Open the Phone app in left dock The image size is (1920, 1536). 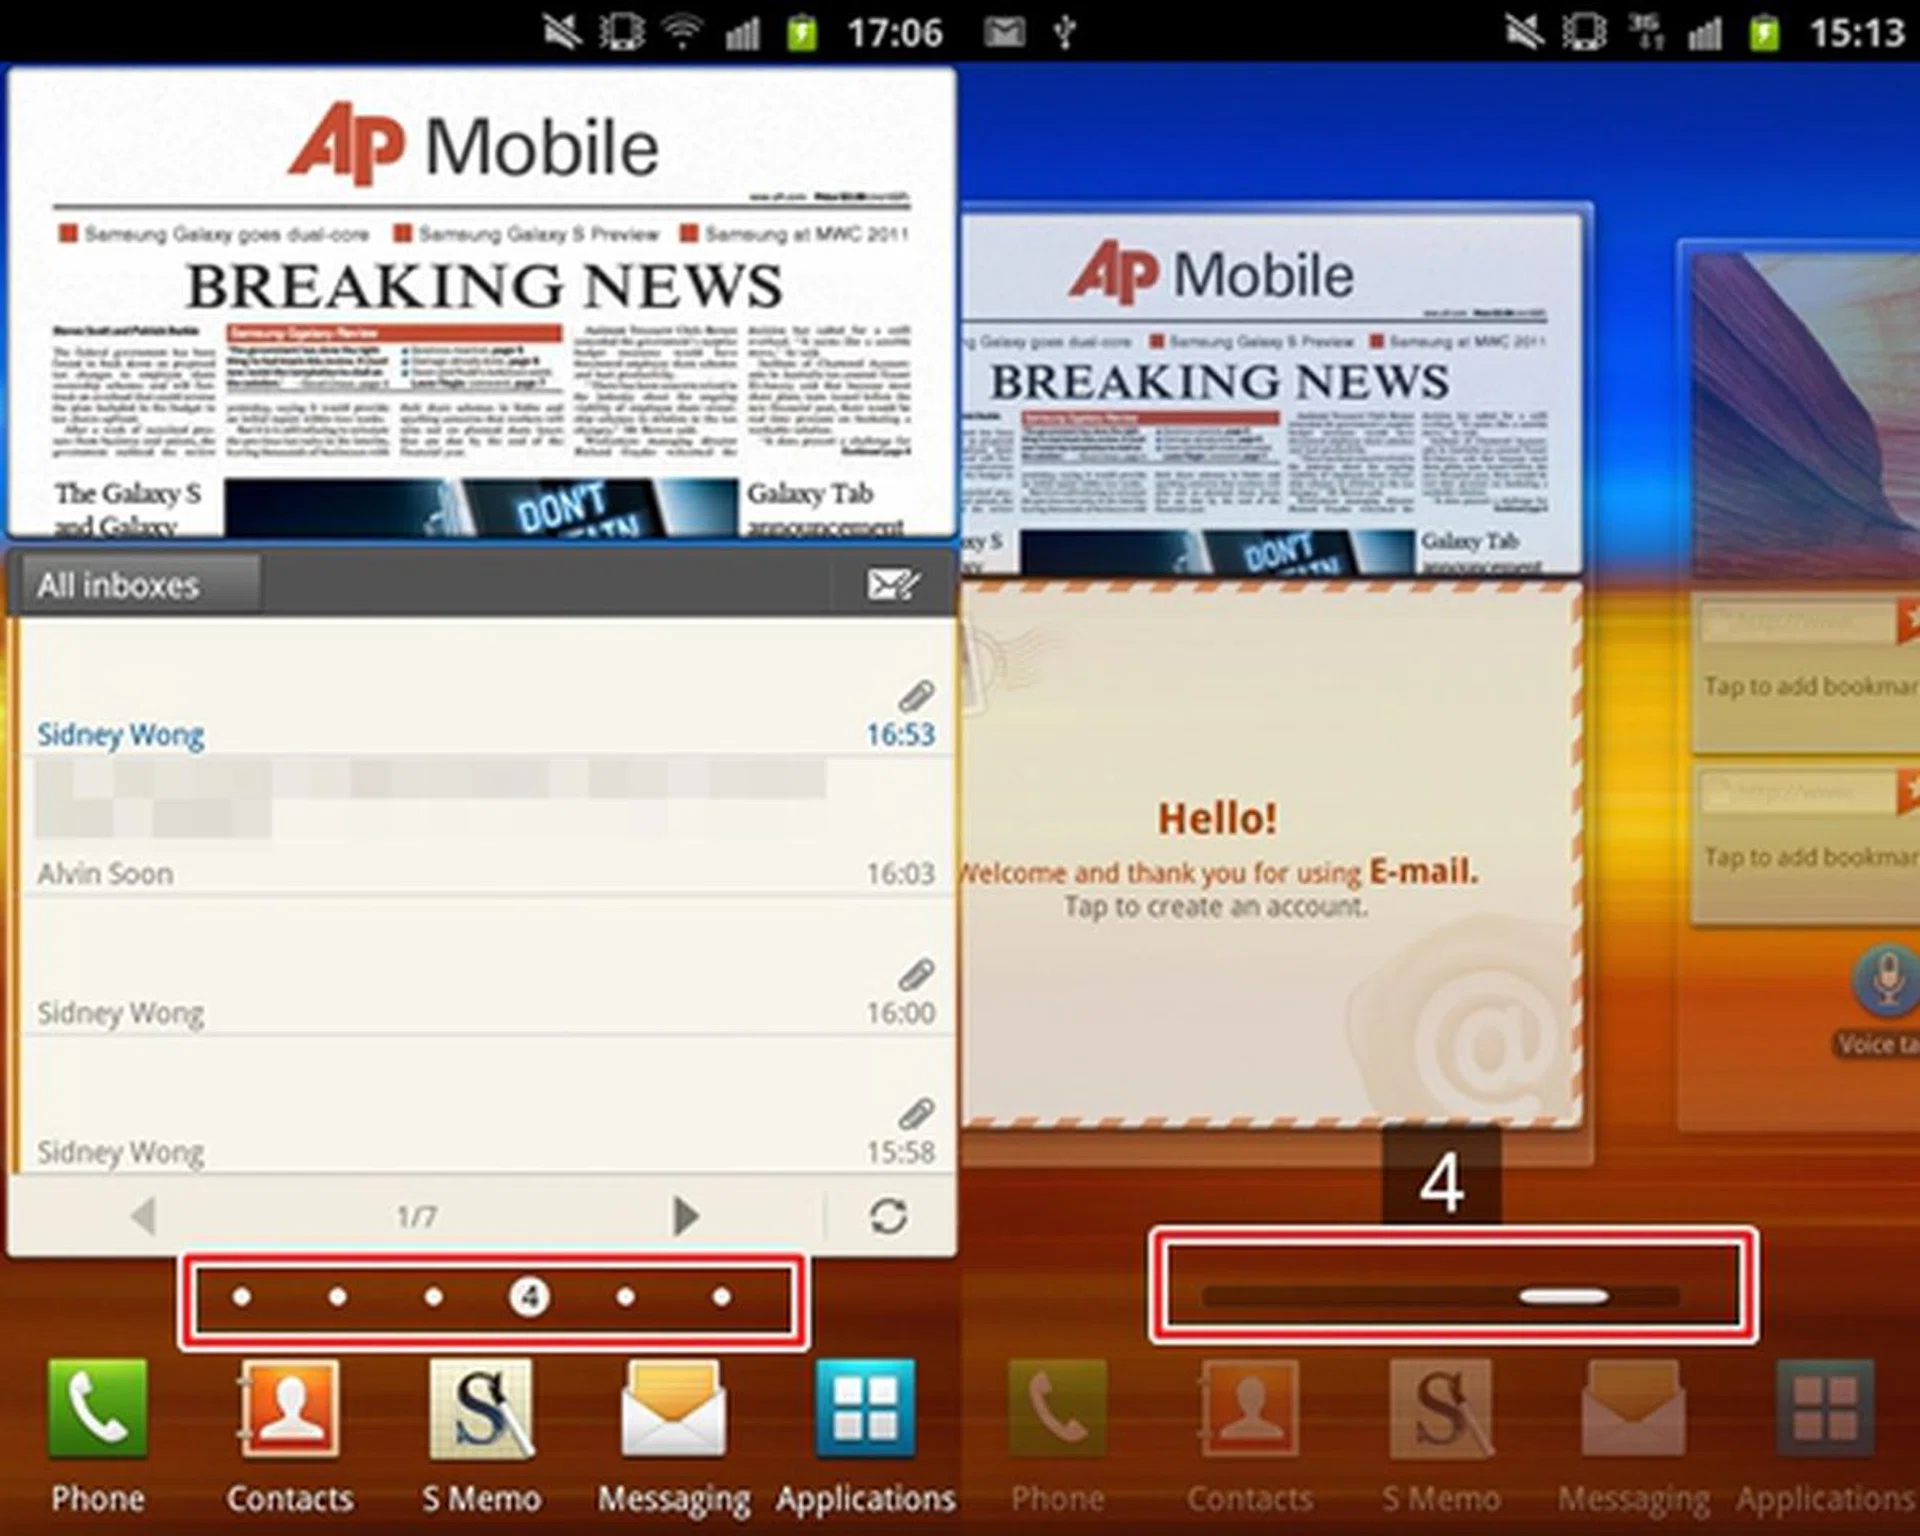[97, 1410]
